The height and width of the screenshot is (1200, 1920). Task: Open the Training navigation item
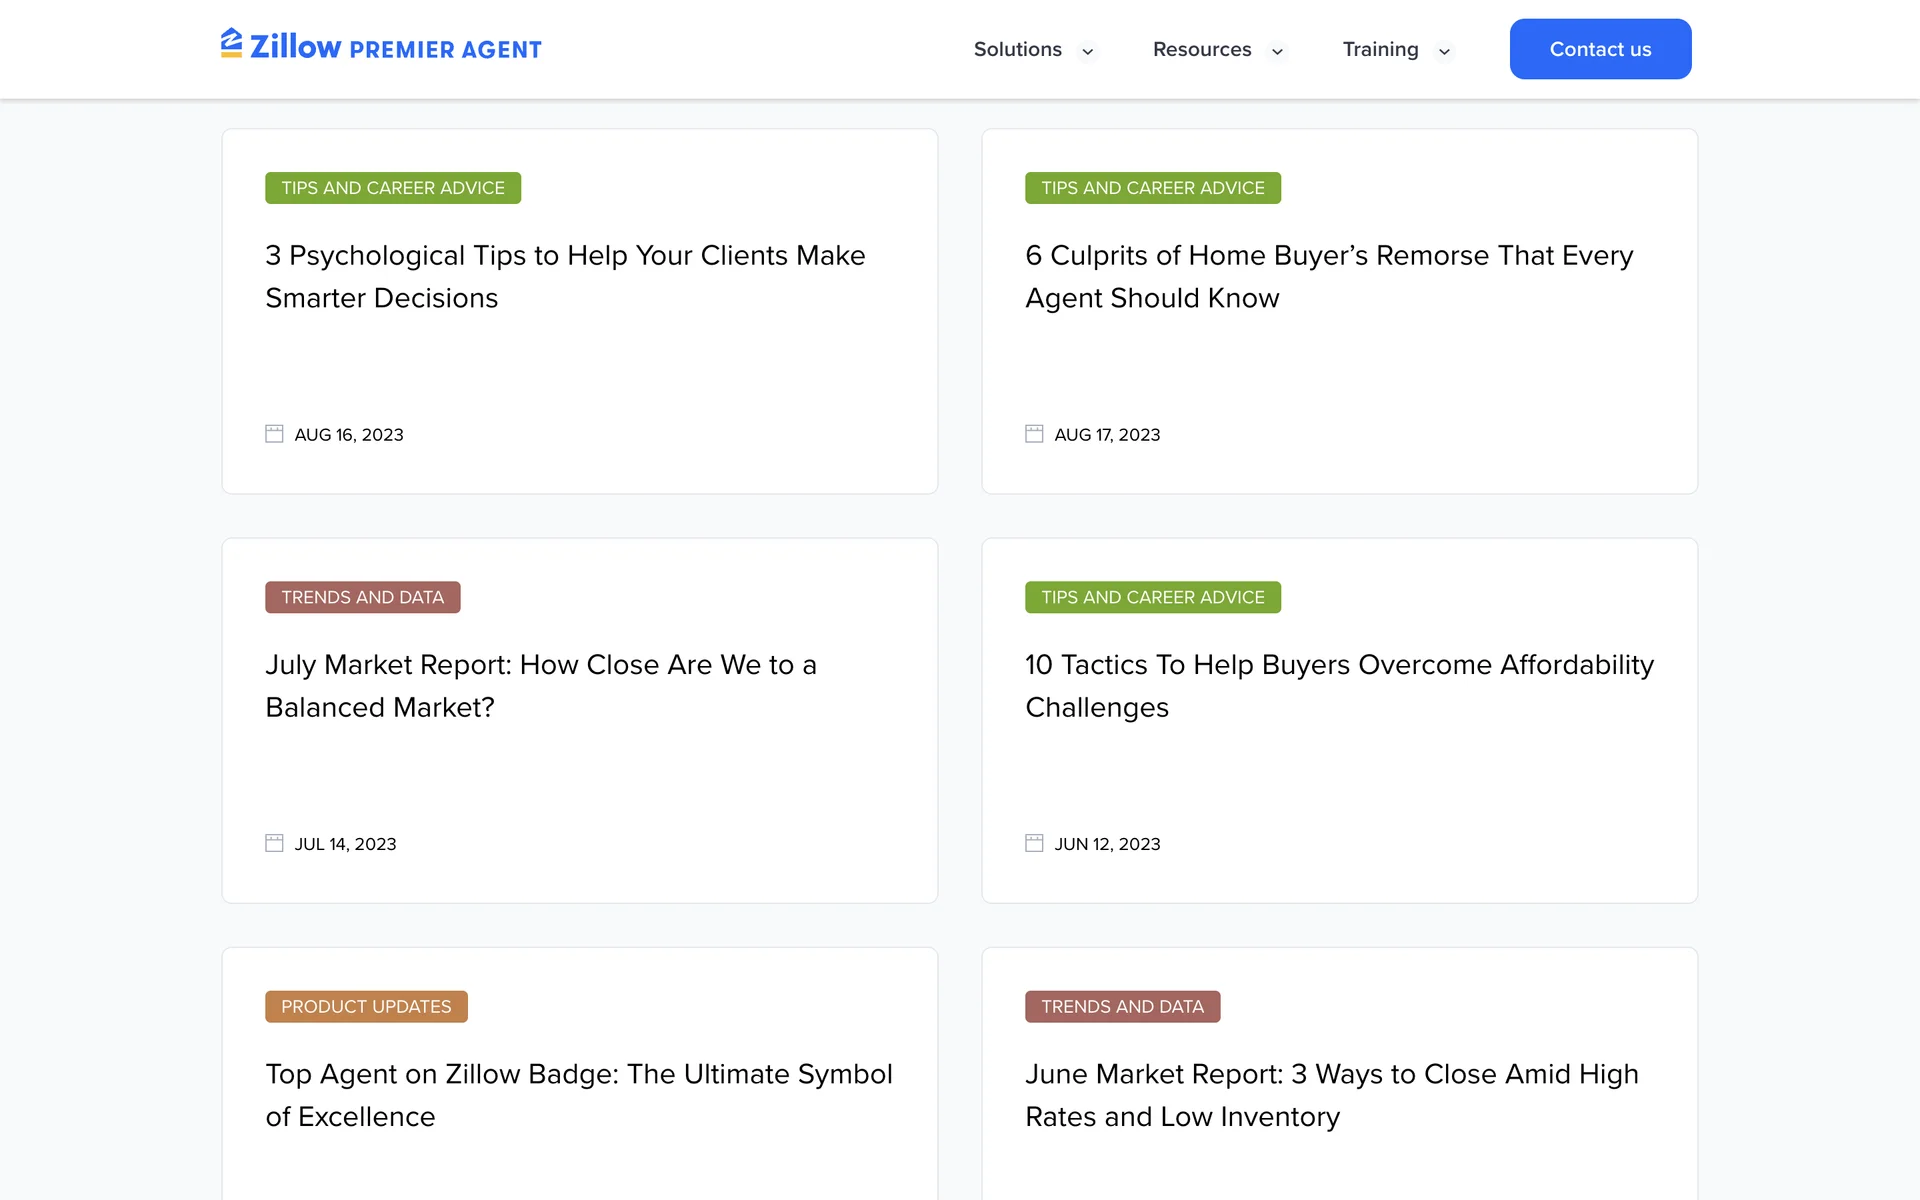click(1380, 49)
